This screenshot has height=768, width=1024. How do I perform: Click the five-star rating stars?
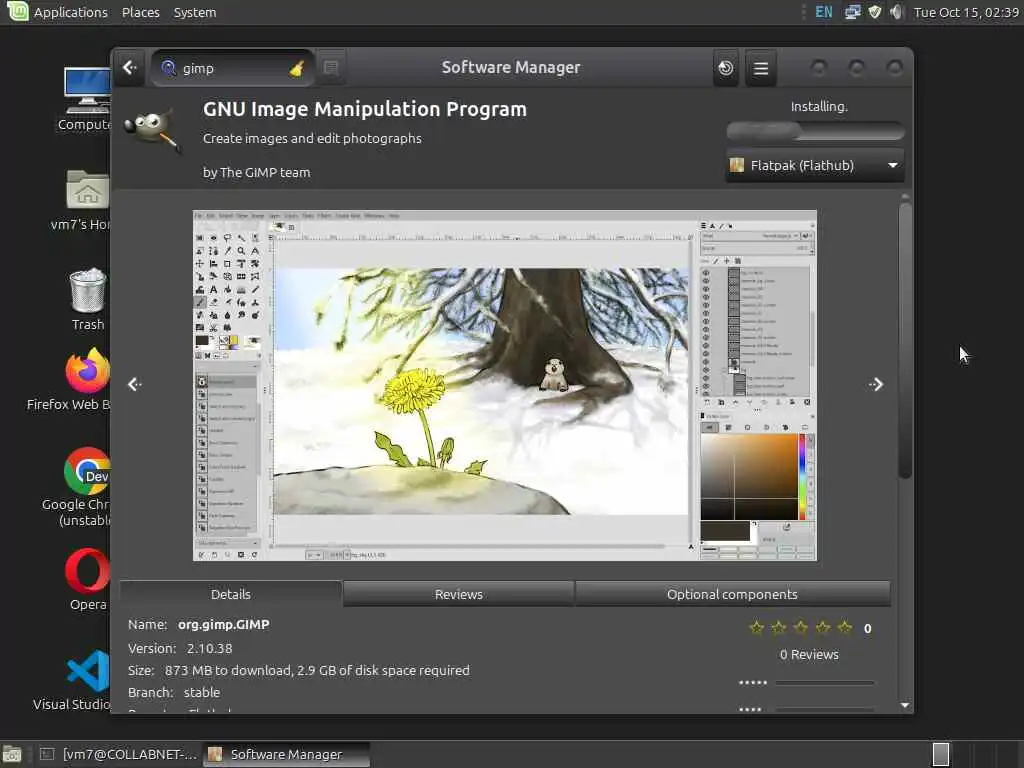[801, 628]
